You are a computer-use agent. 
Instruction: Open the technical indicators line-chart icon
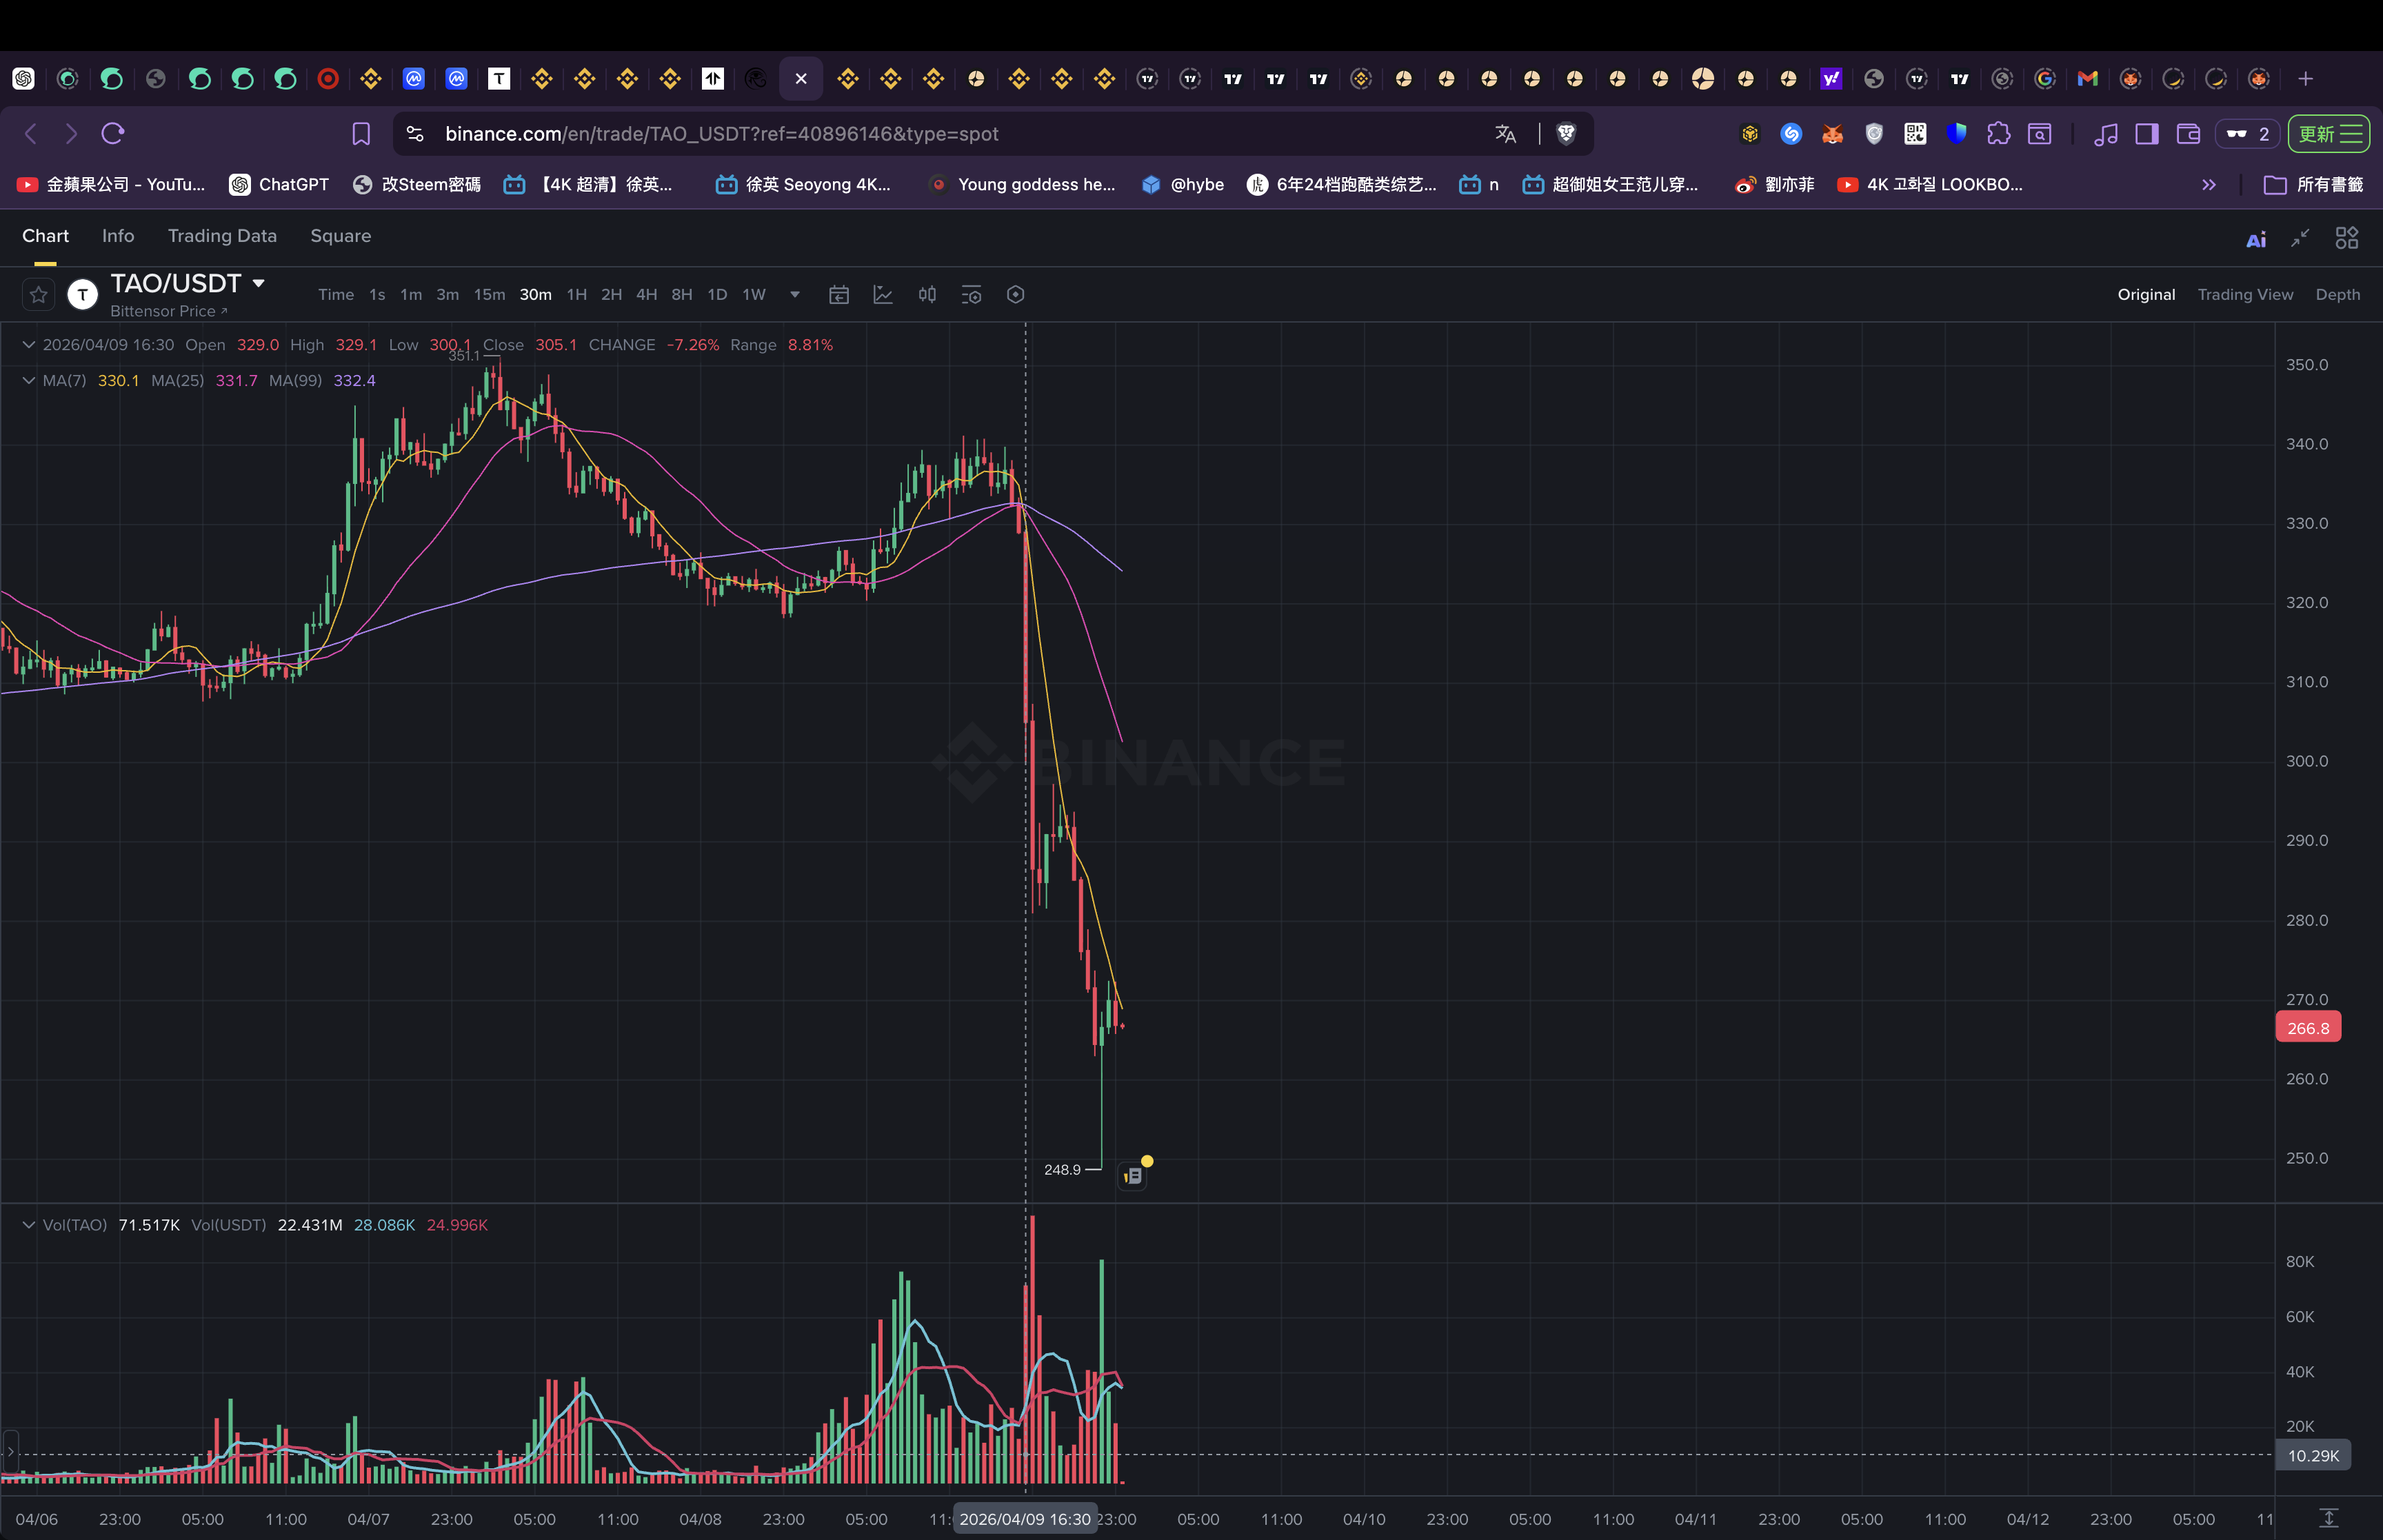tap(883, 295)
